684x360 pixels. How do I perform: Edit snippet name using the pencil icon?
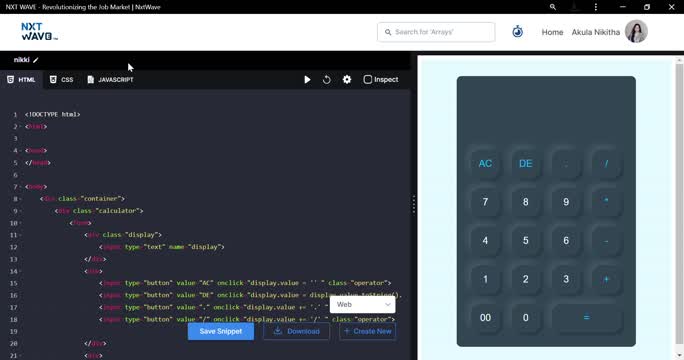point(36,60)
